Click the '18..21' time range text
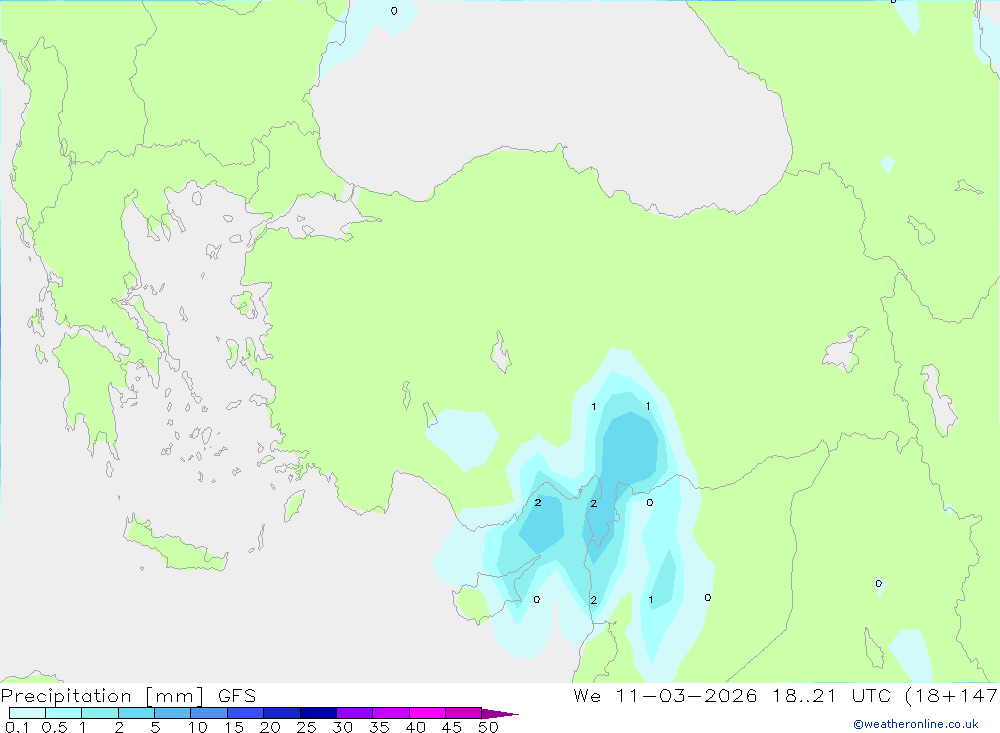Viewport: 1000px width, 733px height. pyautogui.click(x=804, y=695)
